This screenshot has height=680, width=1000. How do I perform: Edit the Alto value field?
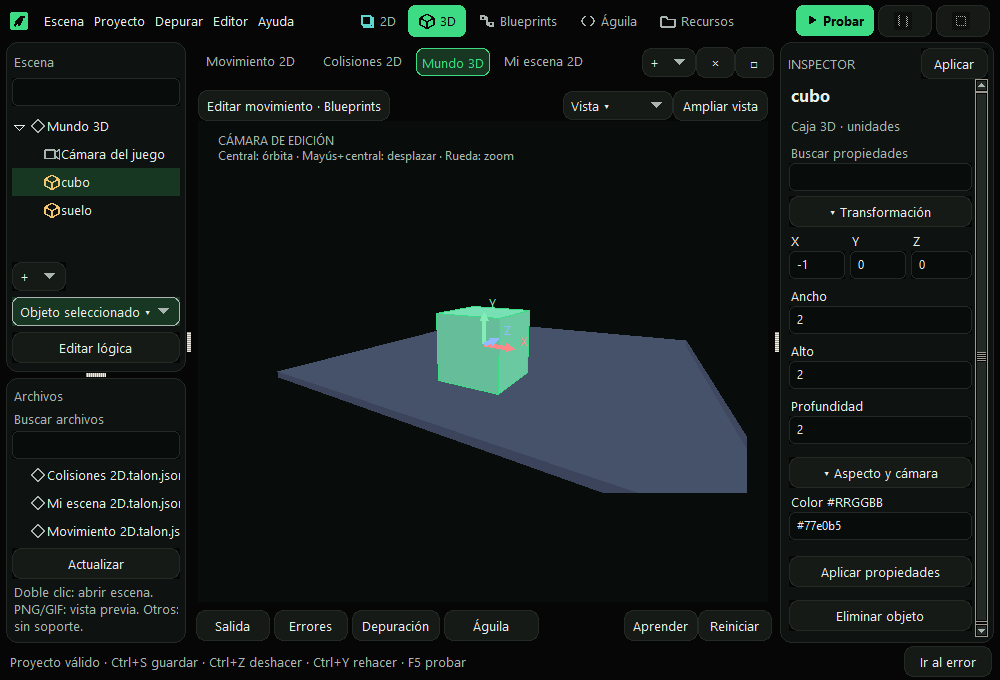[x=880, y=374]
